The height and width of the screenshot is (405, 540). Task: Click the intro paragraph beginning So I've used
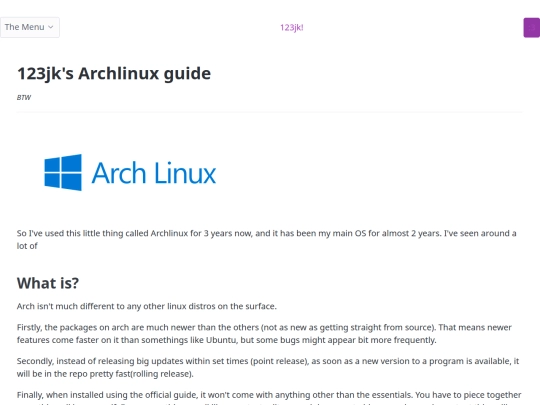[267, 239]
